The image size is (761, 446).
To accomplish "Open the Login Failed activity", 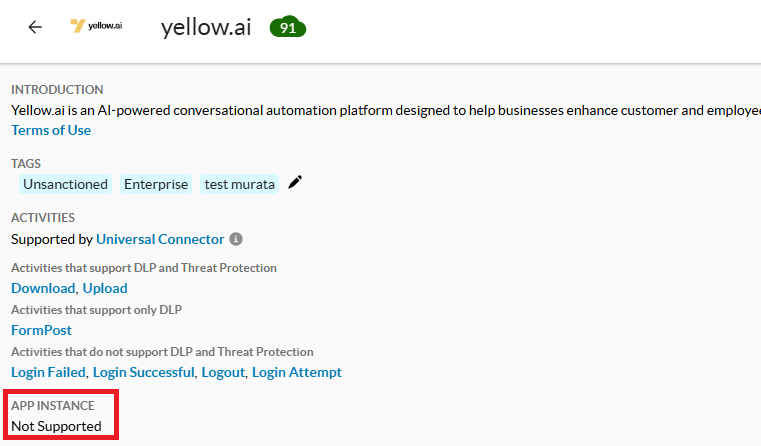I will point(48,372).
